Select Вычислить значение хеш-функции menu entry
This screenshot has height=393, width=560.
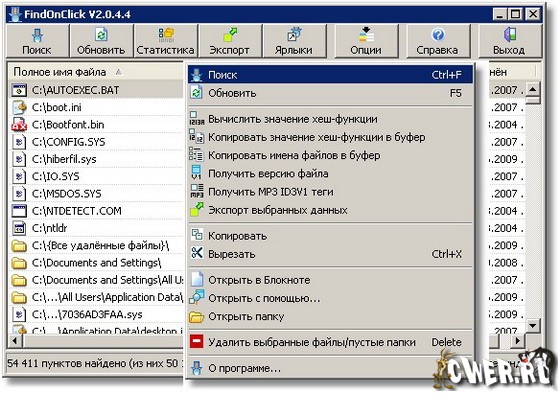(x=330, y=119)
